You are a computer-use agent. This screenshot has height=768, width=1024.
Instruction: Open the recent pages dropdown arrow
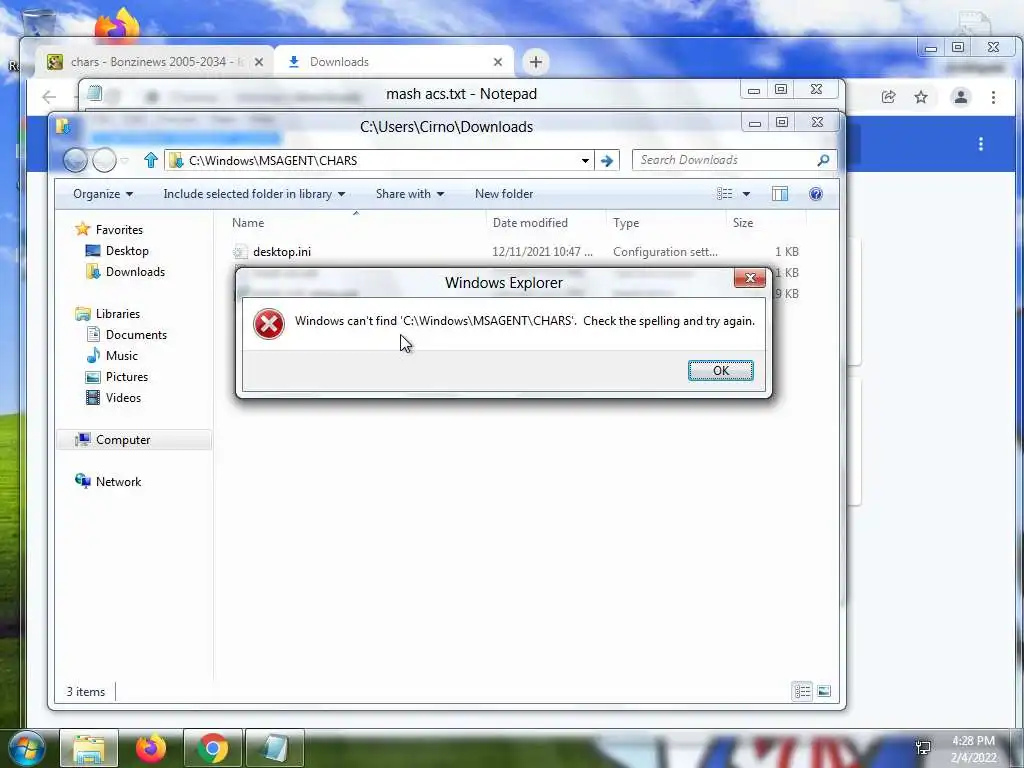click(125, 161)
